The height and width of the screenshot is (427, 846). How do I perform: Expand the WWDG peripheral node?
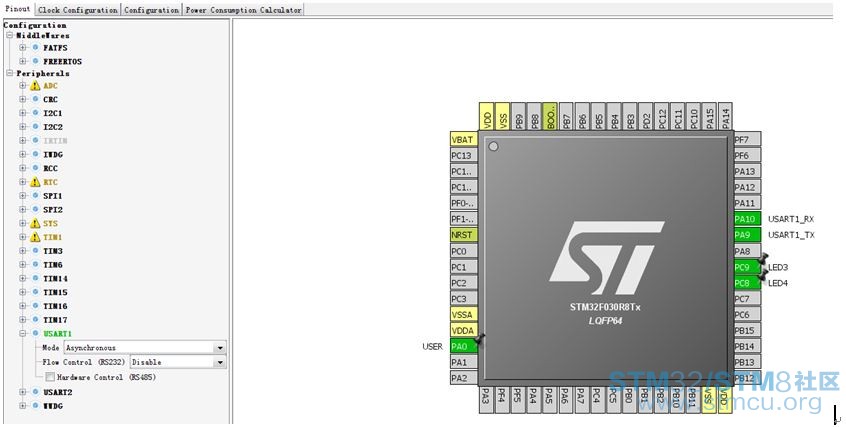click(x=23, y=405)
